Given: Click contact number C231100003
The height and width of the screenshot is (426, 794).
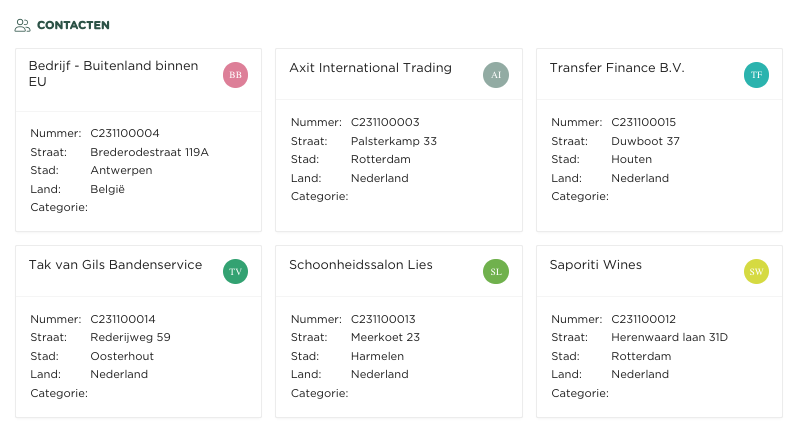Looking at the screenshot, I should point(385,122).
